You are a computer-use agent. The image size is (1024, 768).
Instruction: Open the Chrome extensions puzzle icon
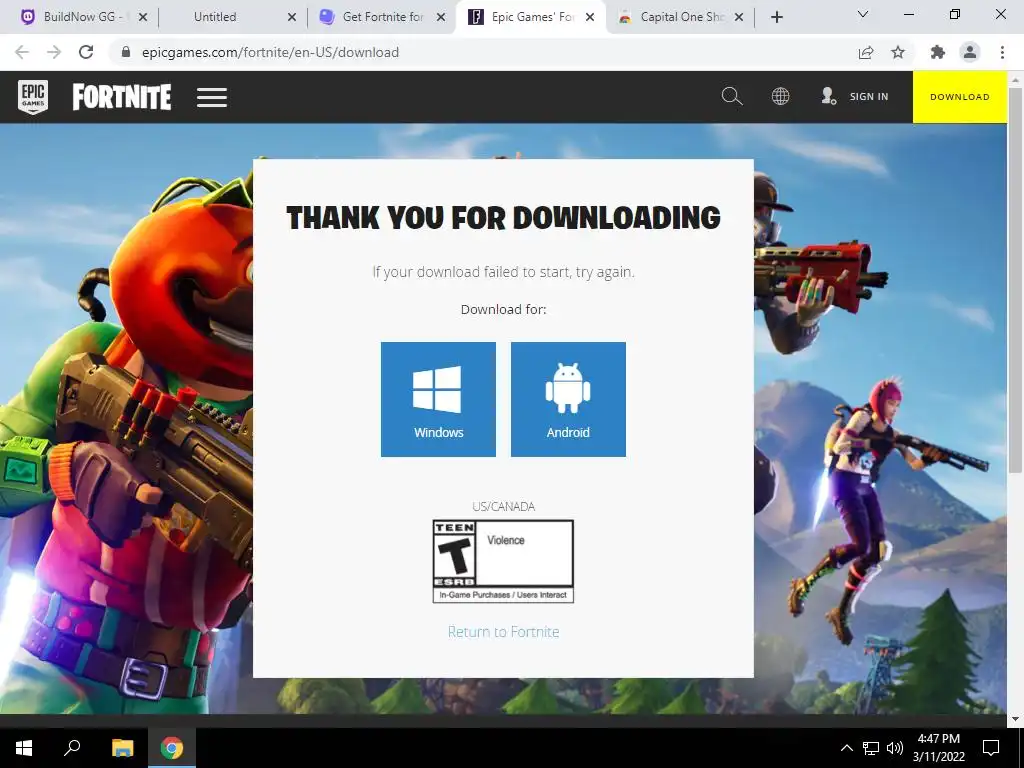click(x=938, y=52)
